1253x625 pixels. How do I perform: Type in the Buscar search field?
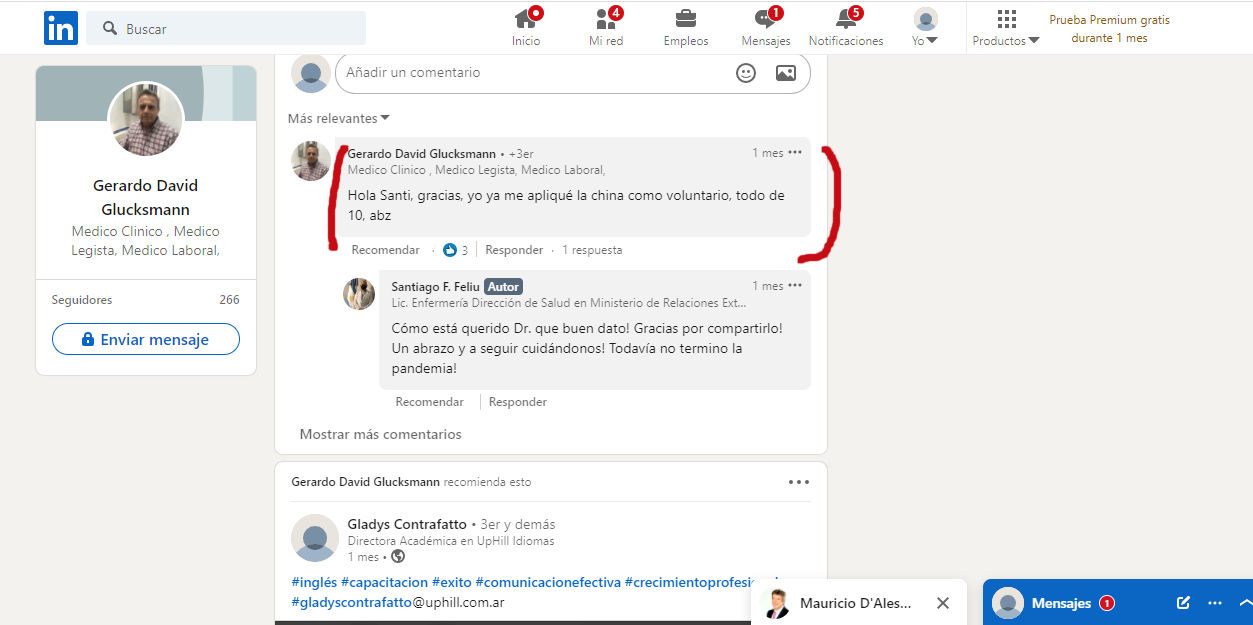tap(226, 28)
